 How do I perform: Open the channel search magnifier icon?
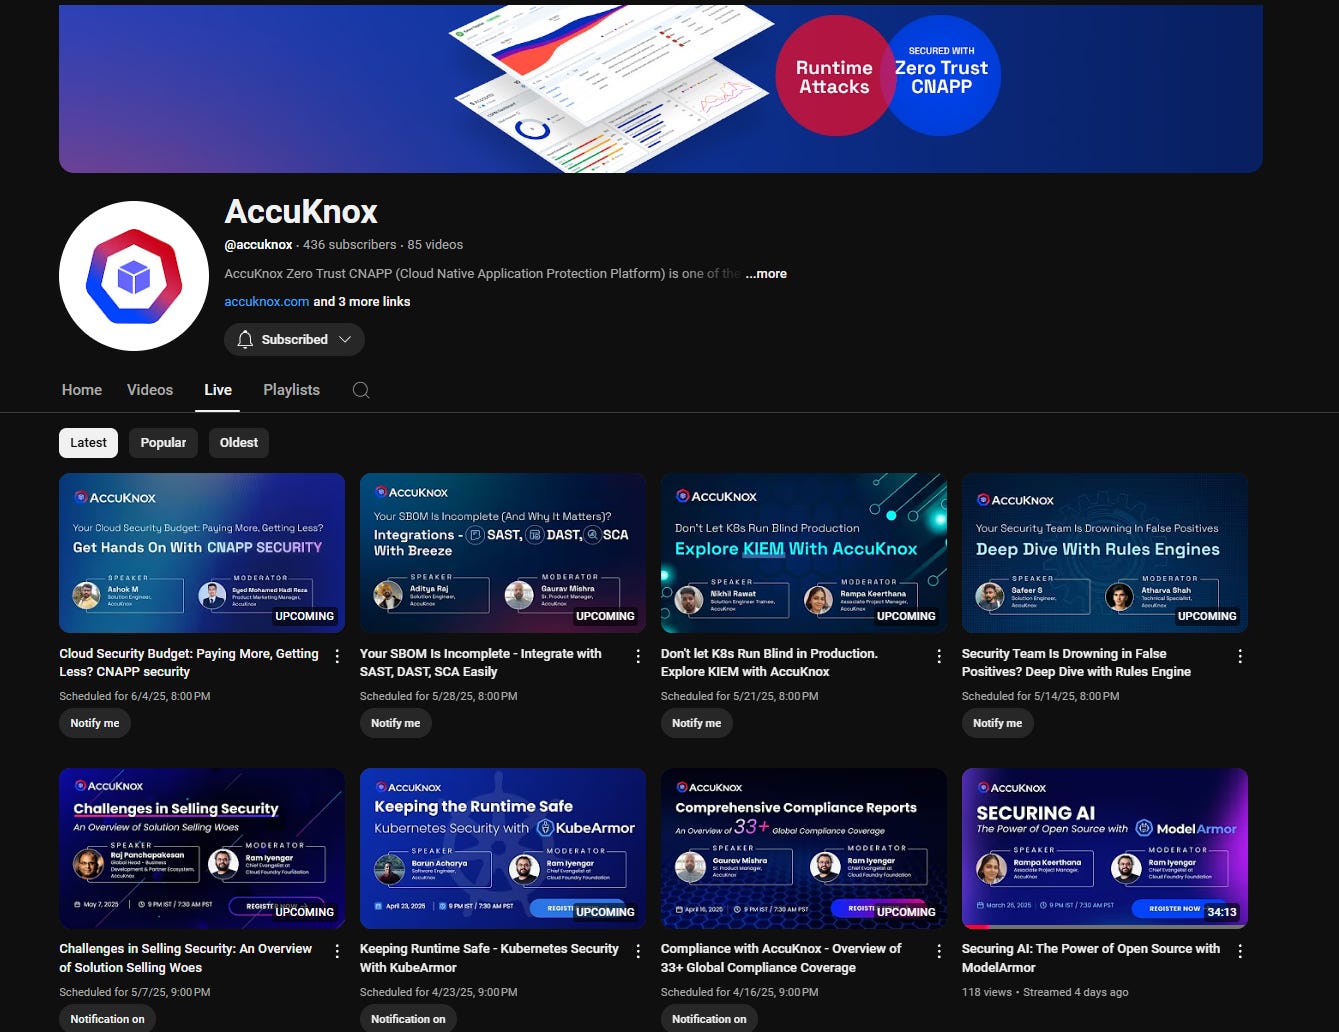[x=361, y=390]
